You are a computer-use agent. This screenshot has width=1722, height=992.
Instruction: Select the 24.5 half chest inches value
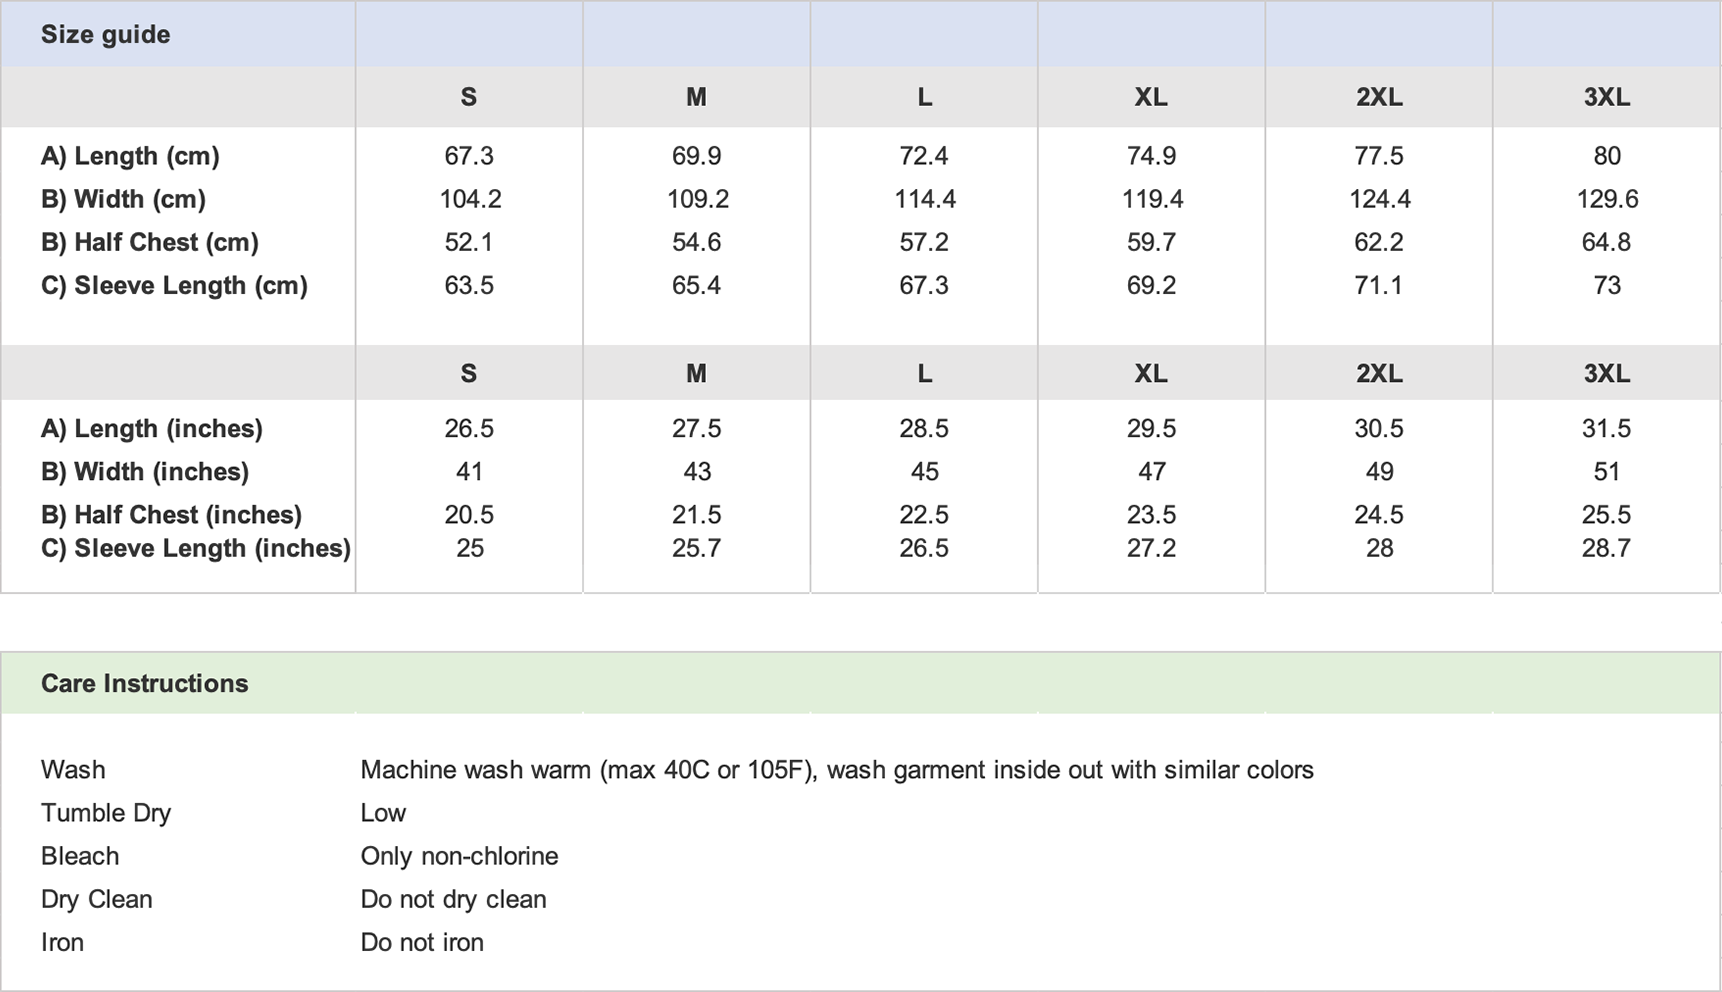1378,514
